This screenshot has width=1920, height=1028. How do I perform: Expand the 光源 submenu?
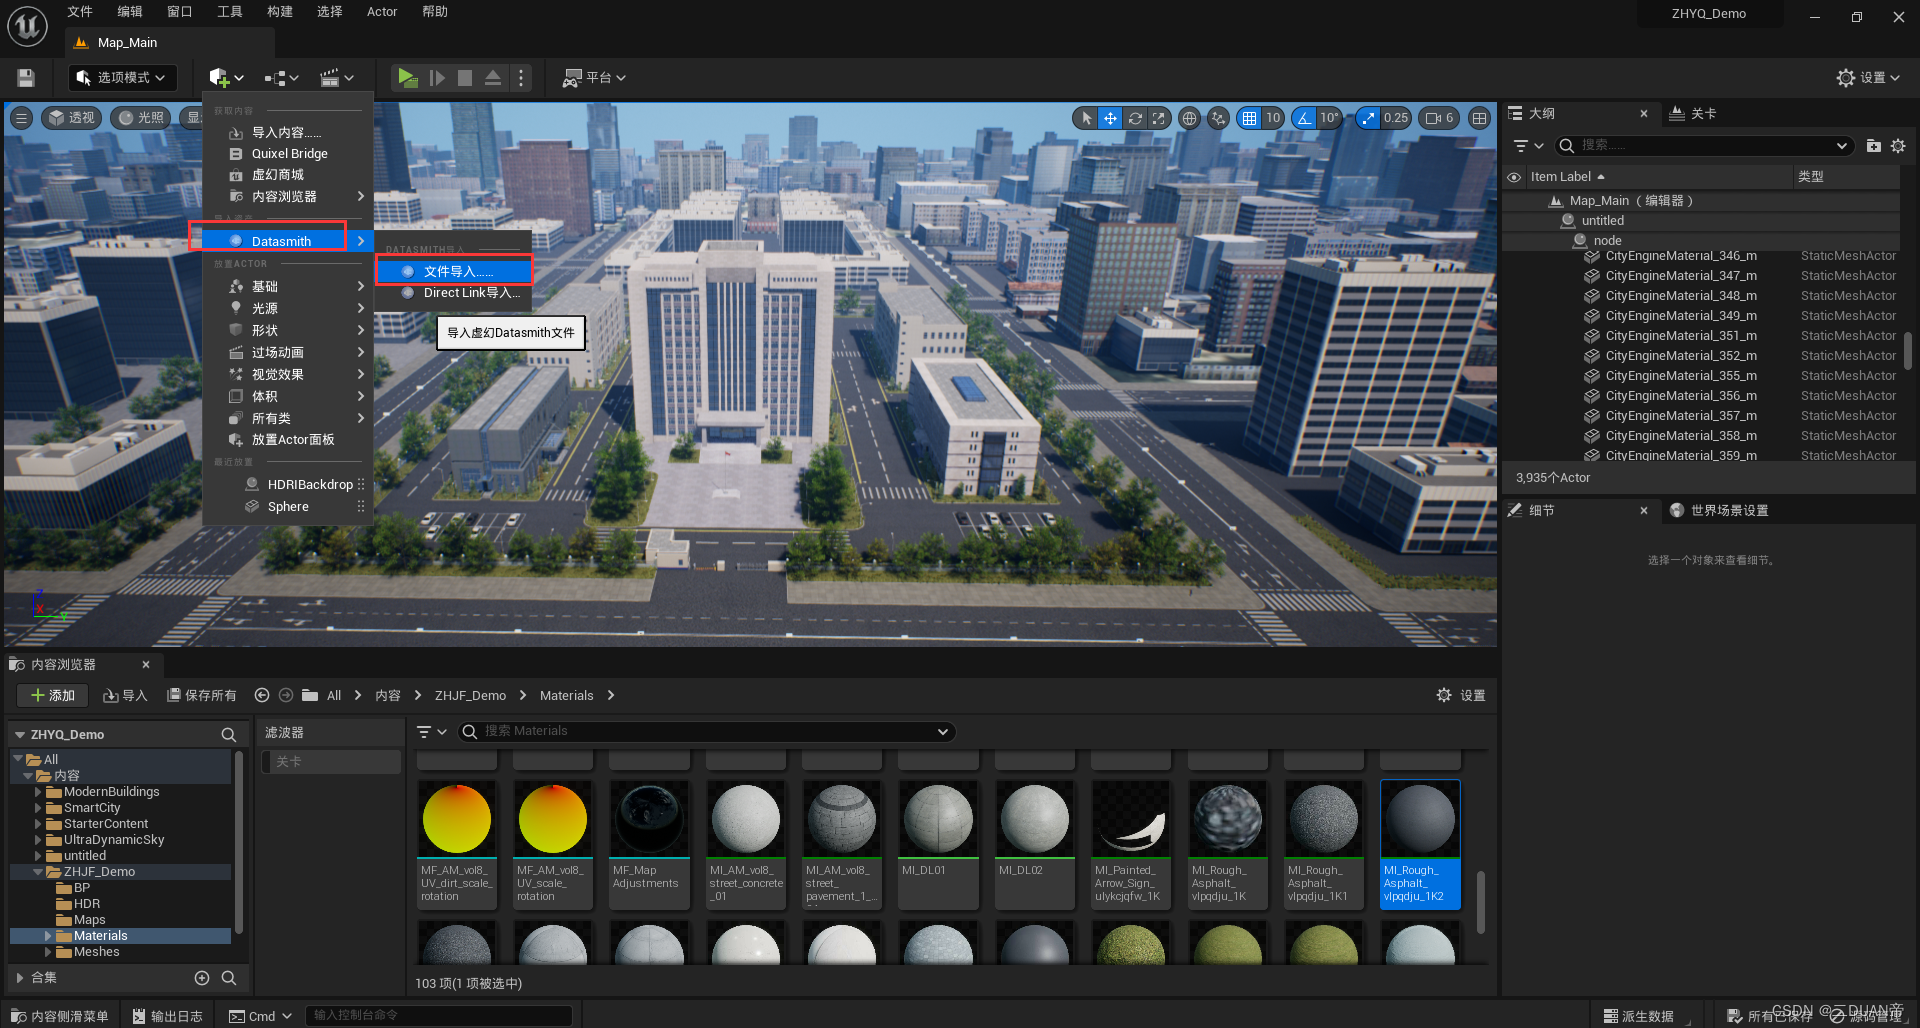coord(265,308)
